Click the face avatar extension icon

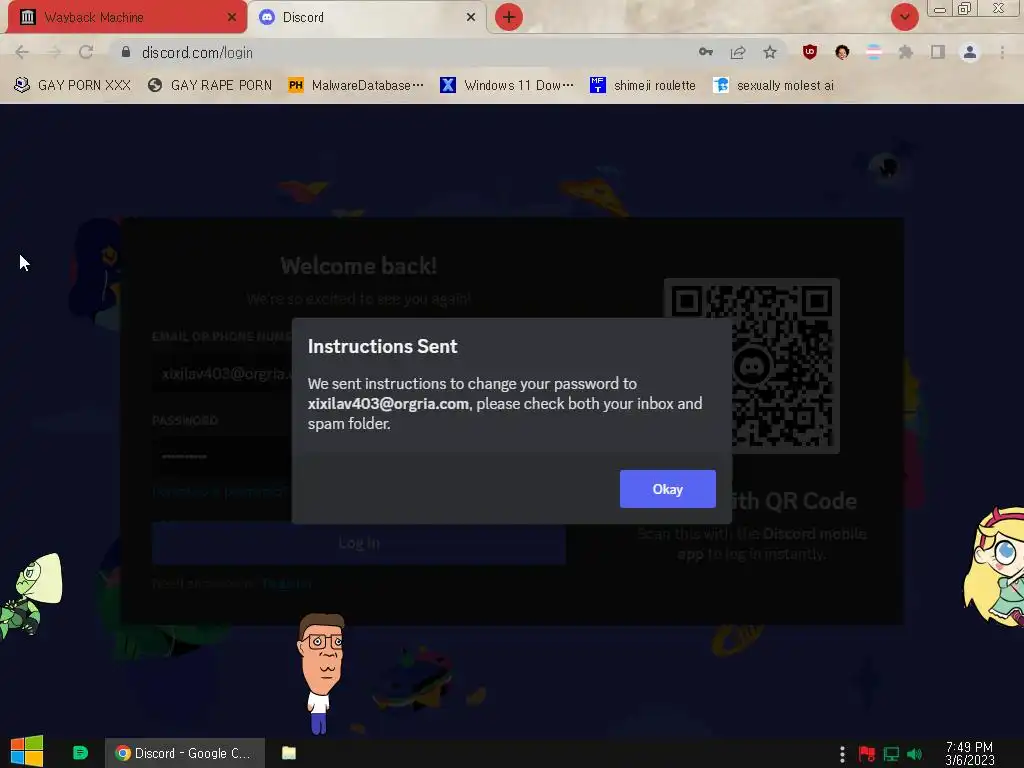click(842, 52)
